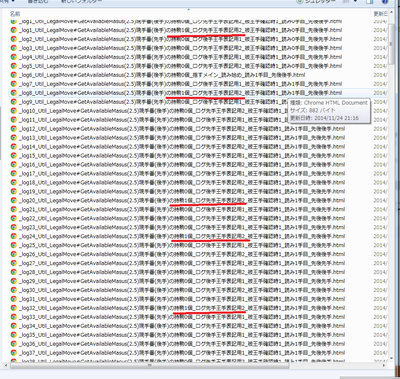Screen dimensions: 400x379
Task: Select file name starting with _log22_Util_LegalMove
Action: [x=182, y=218]
